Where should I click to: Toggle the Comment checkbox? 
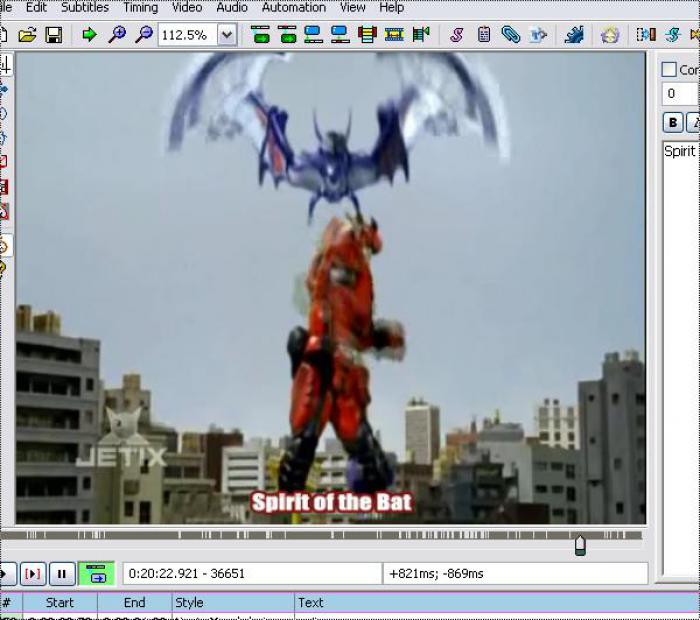(x=669, y=69)
